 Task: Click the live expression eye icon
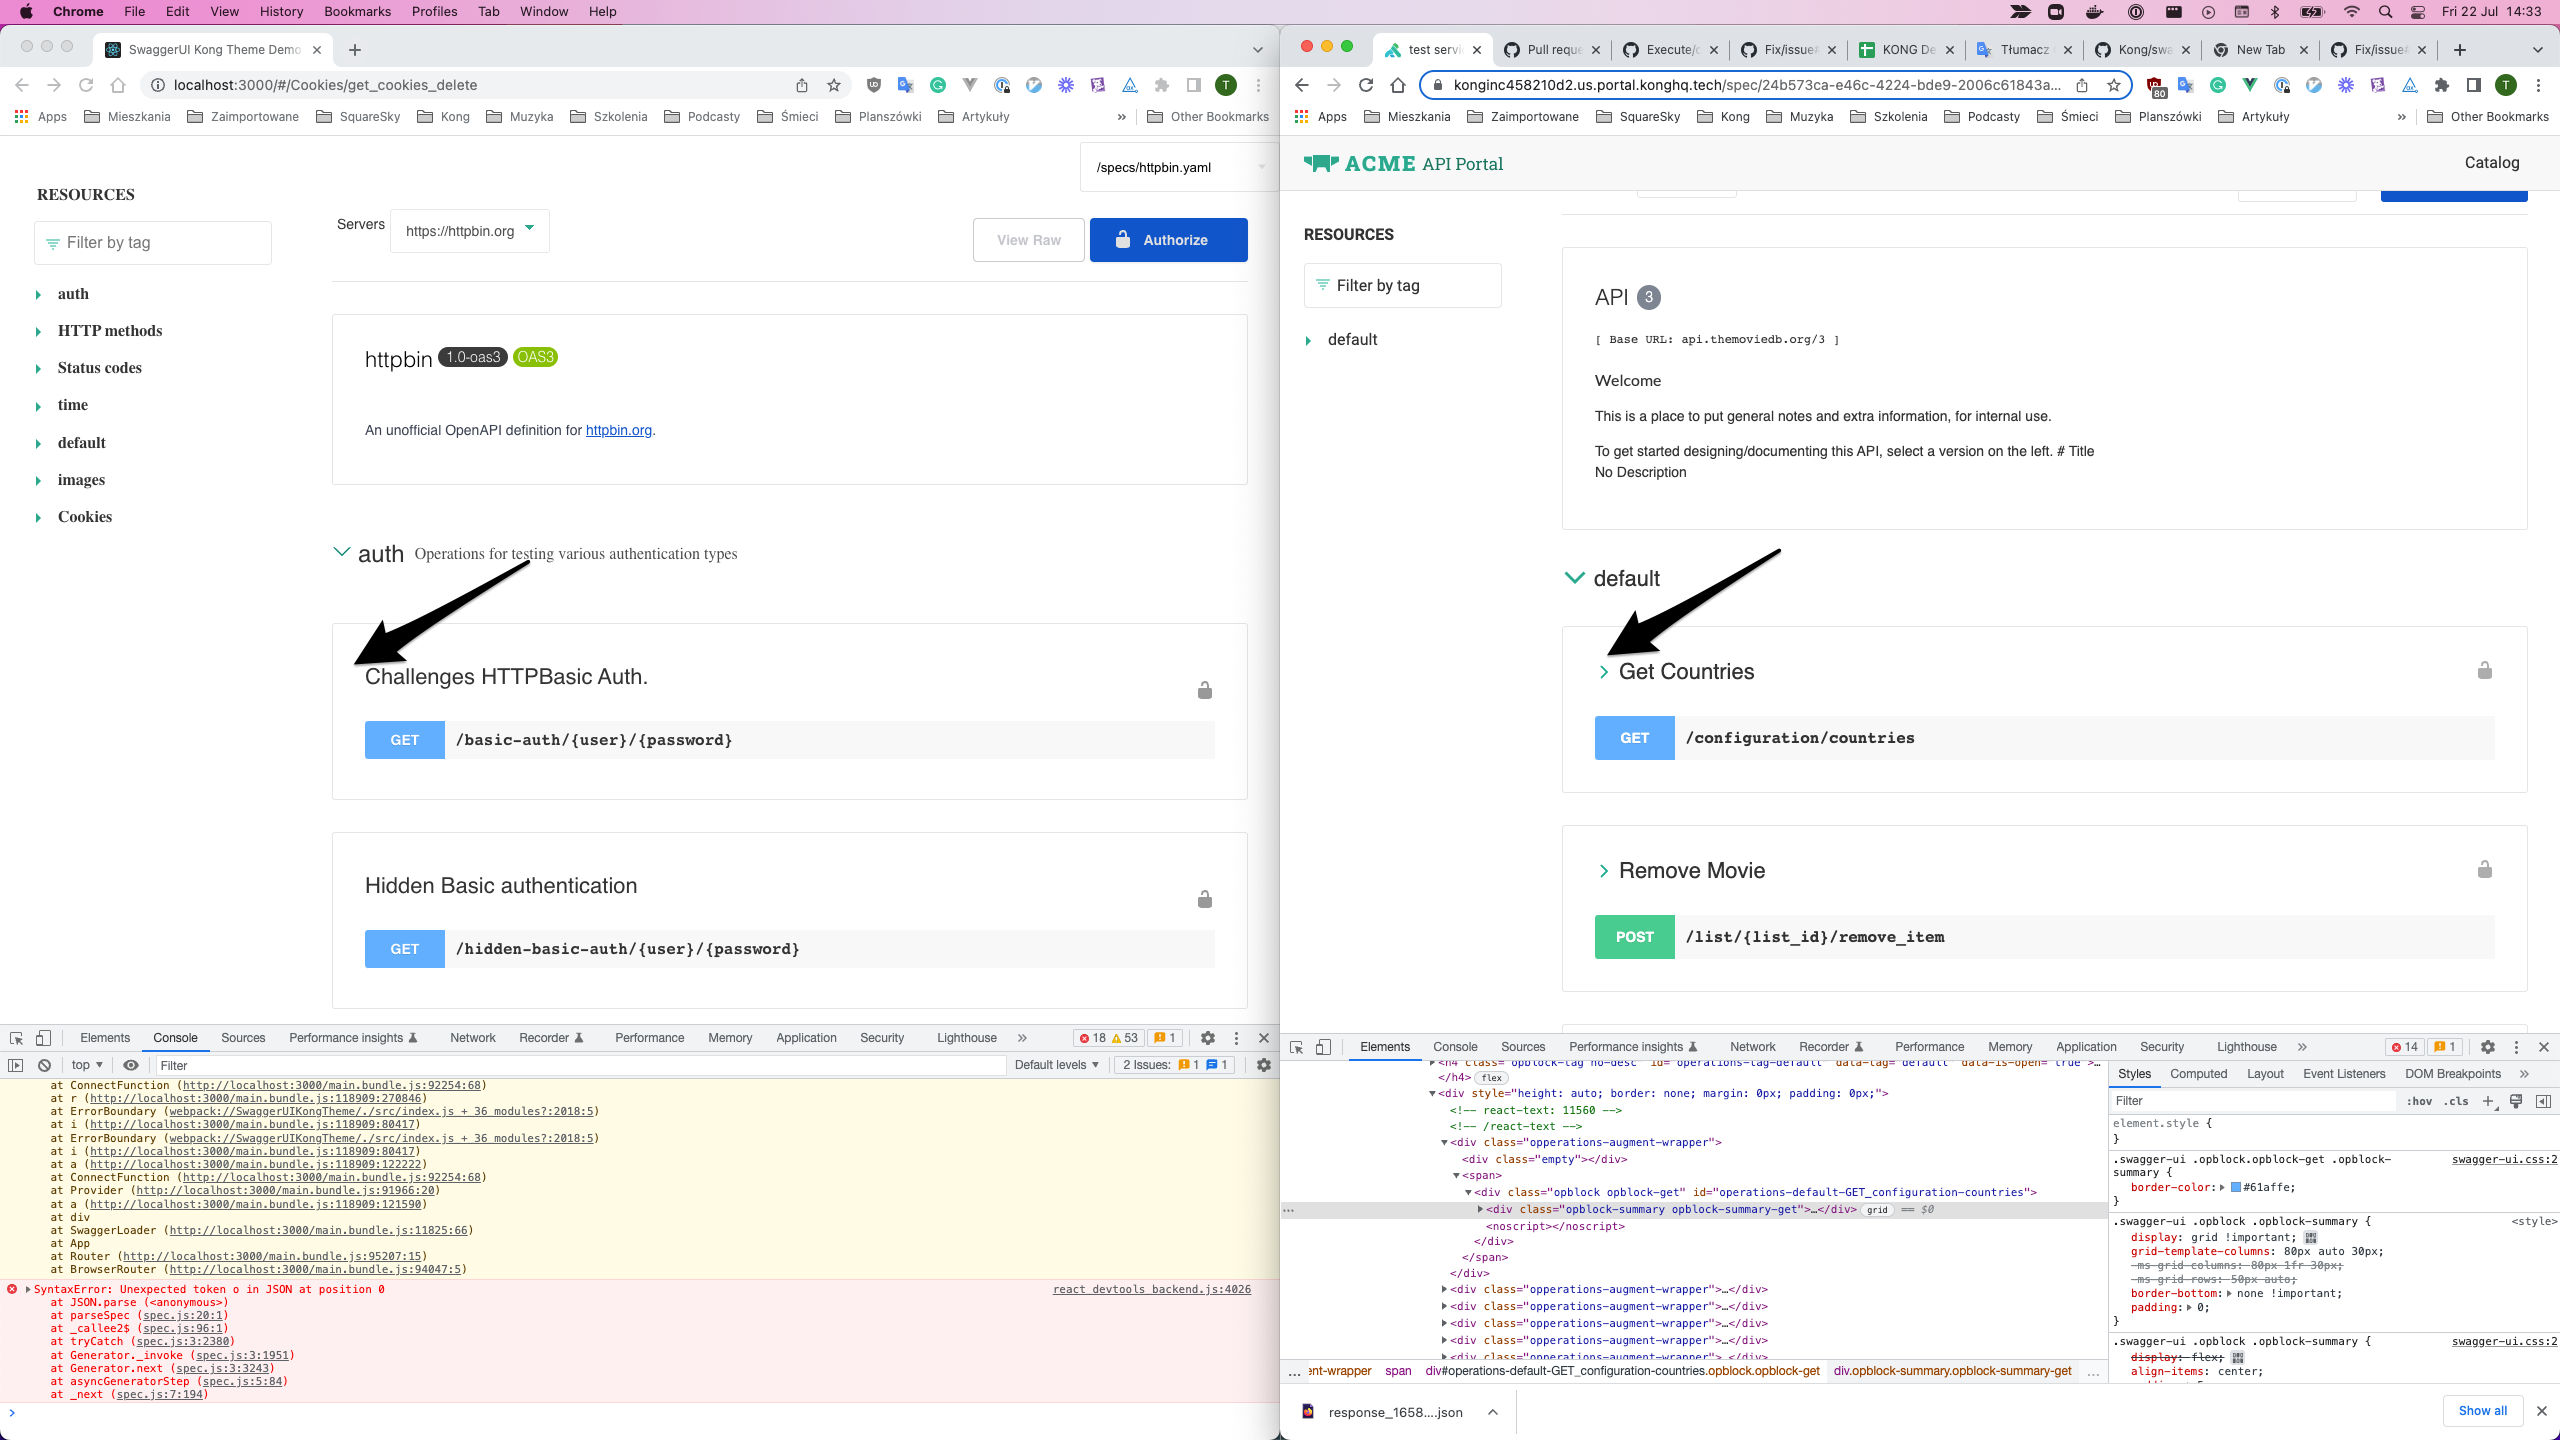pos(131,1065)
